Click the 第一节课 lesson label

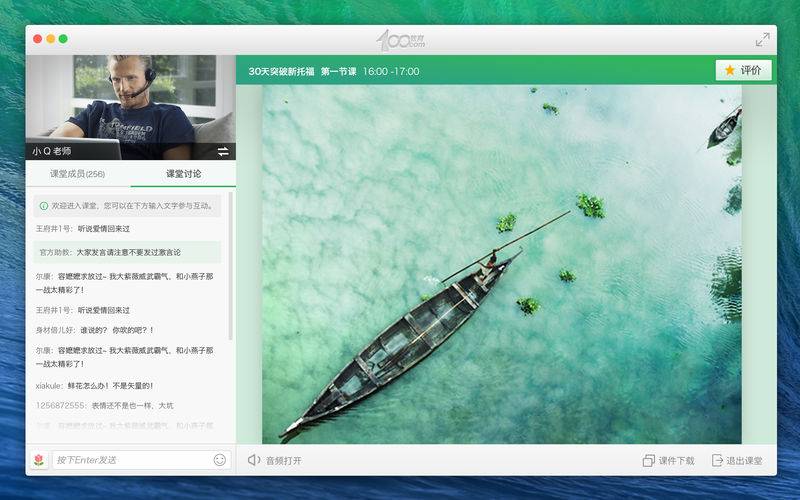[338, 71]
